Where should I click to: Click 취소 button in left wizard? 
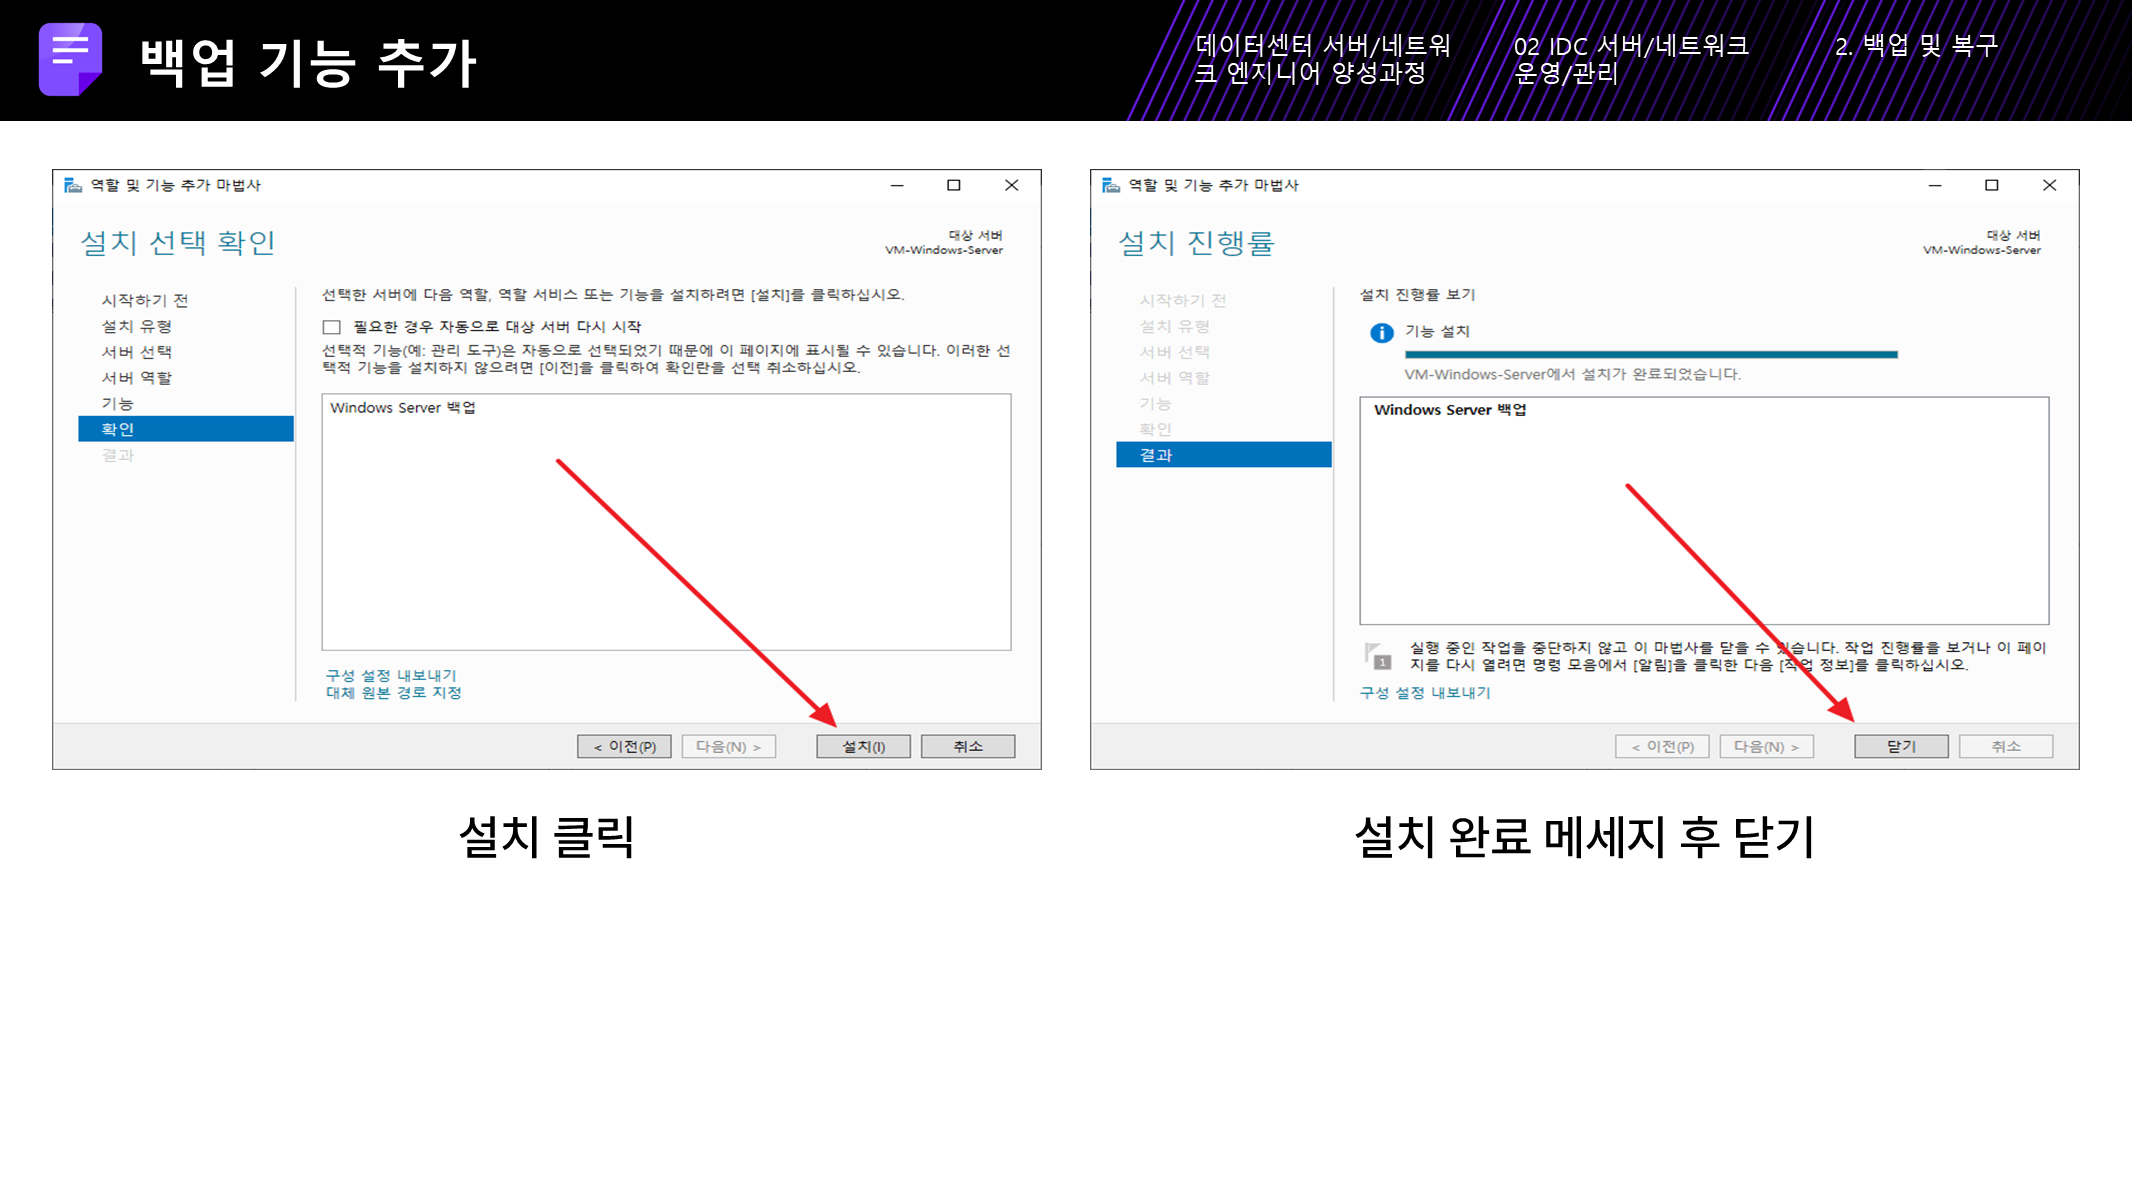(967, 747)
